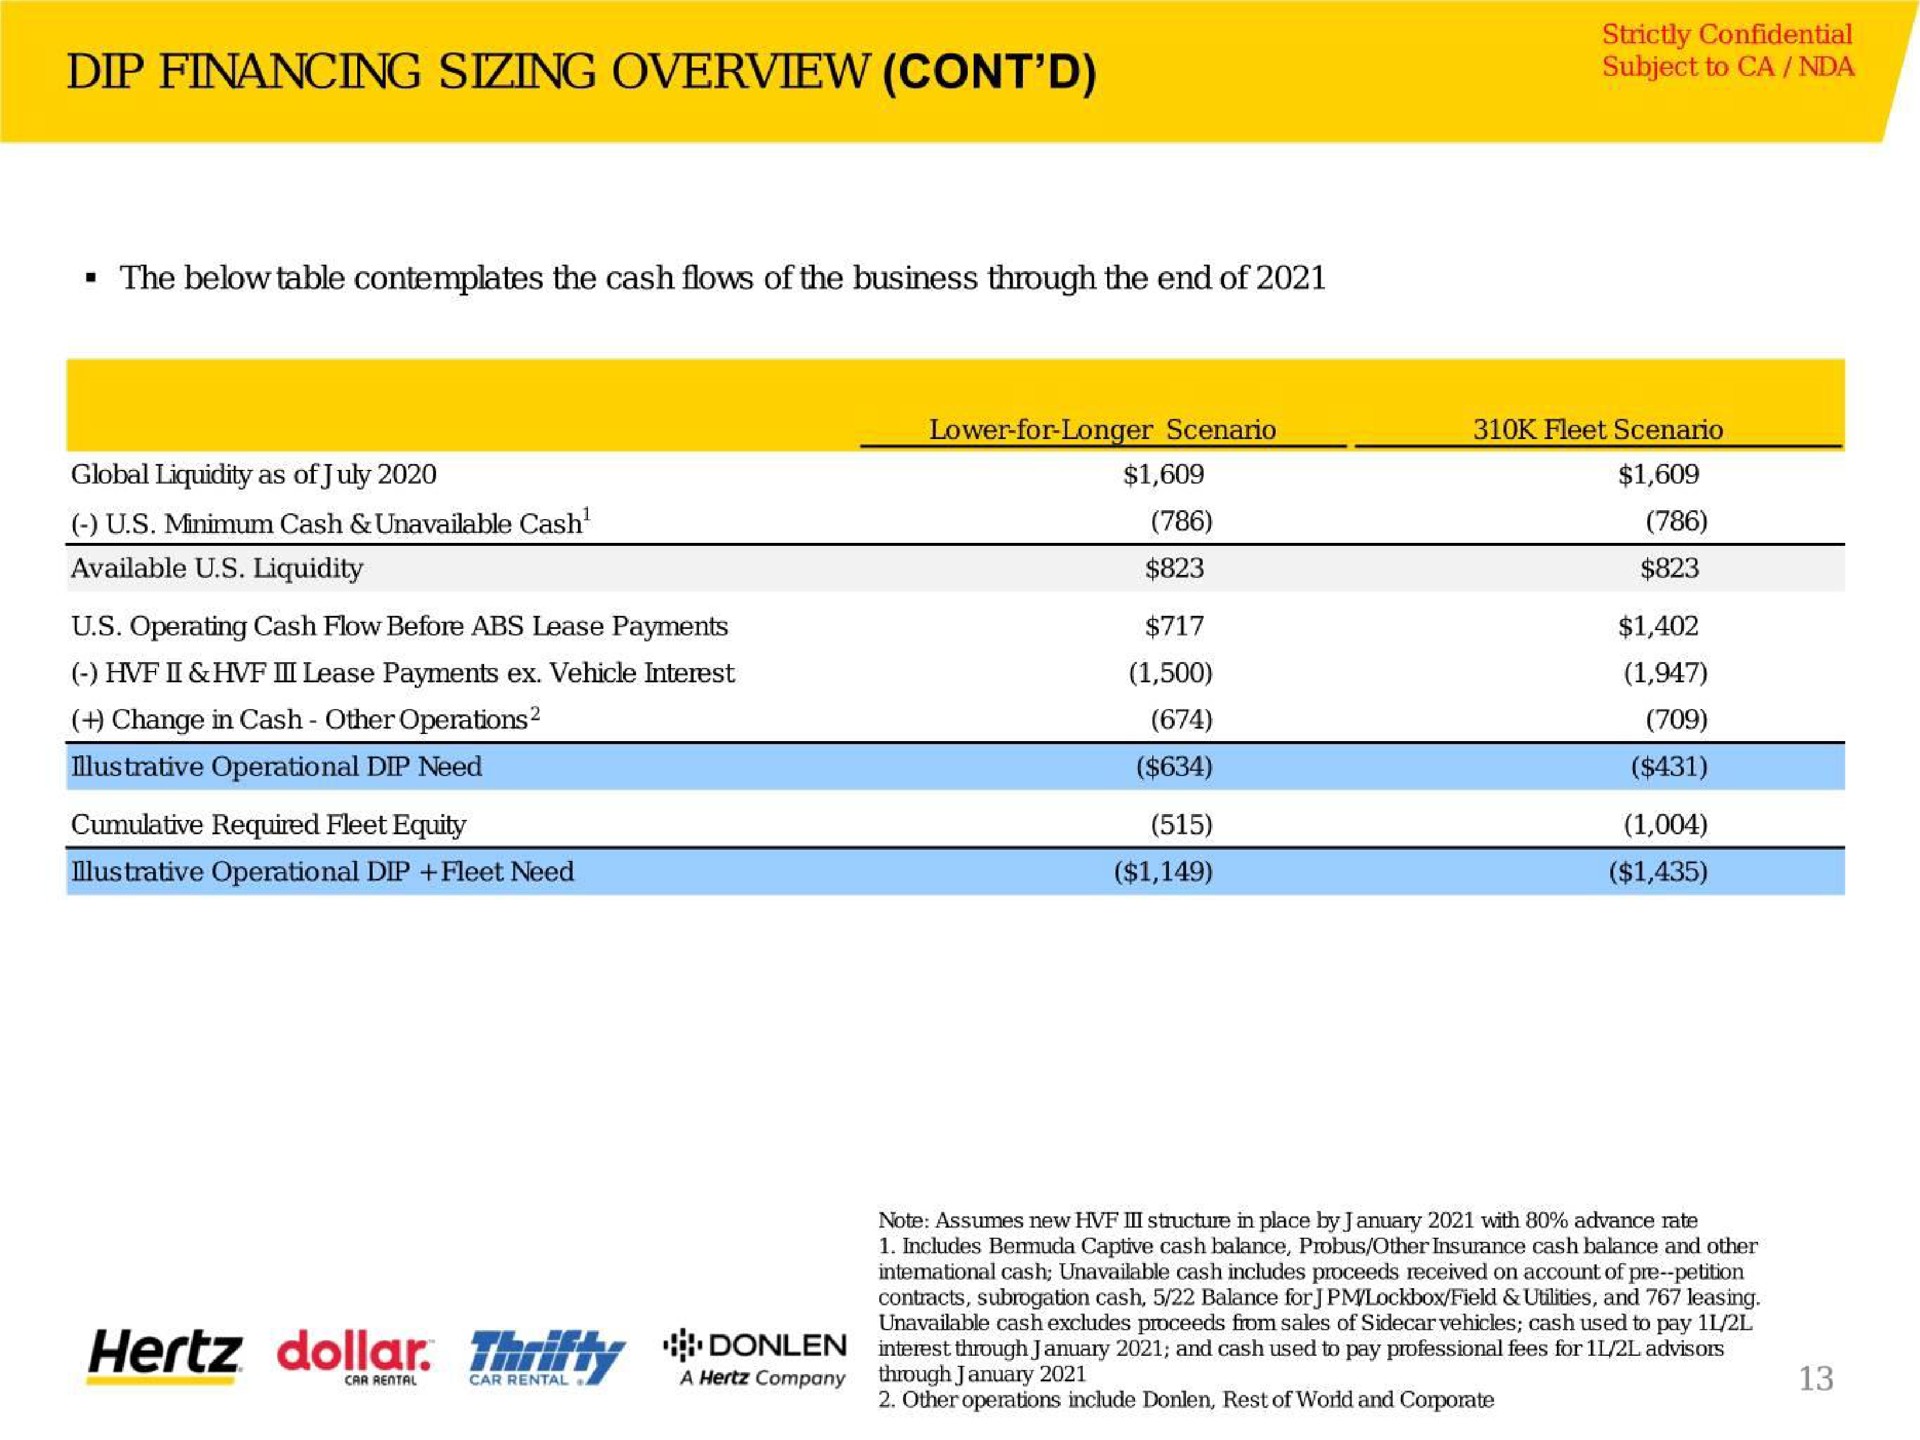Screen dimensions: 1920x1440
Task: Click the ($1,435) total need value
Action: coord(1658,872)
